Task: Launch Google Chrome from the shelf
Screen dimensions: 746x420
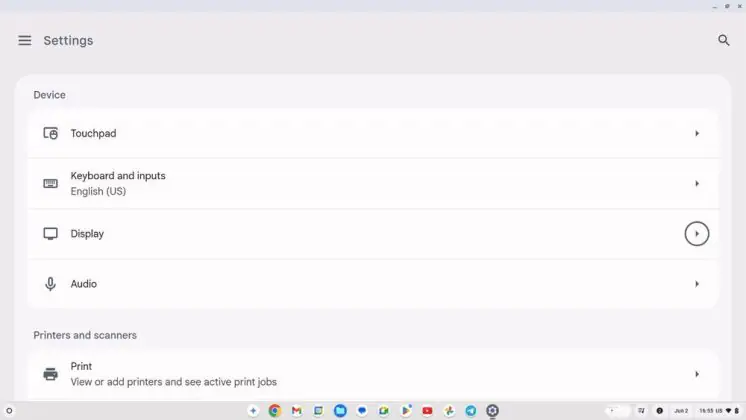Action: [275, 410]
